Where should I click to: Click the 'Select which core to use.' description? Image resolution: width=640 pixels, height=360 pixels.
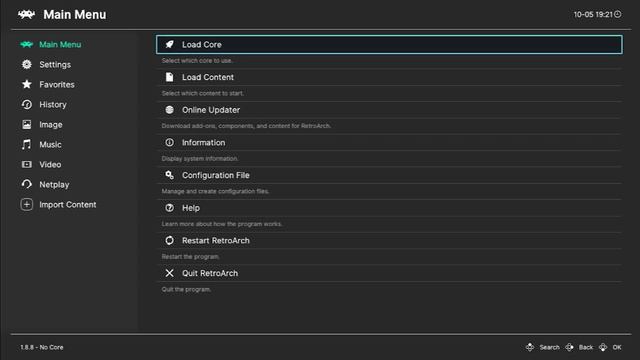coord(197,60)
